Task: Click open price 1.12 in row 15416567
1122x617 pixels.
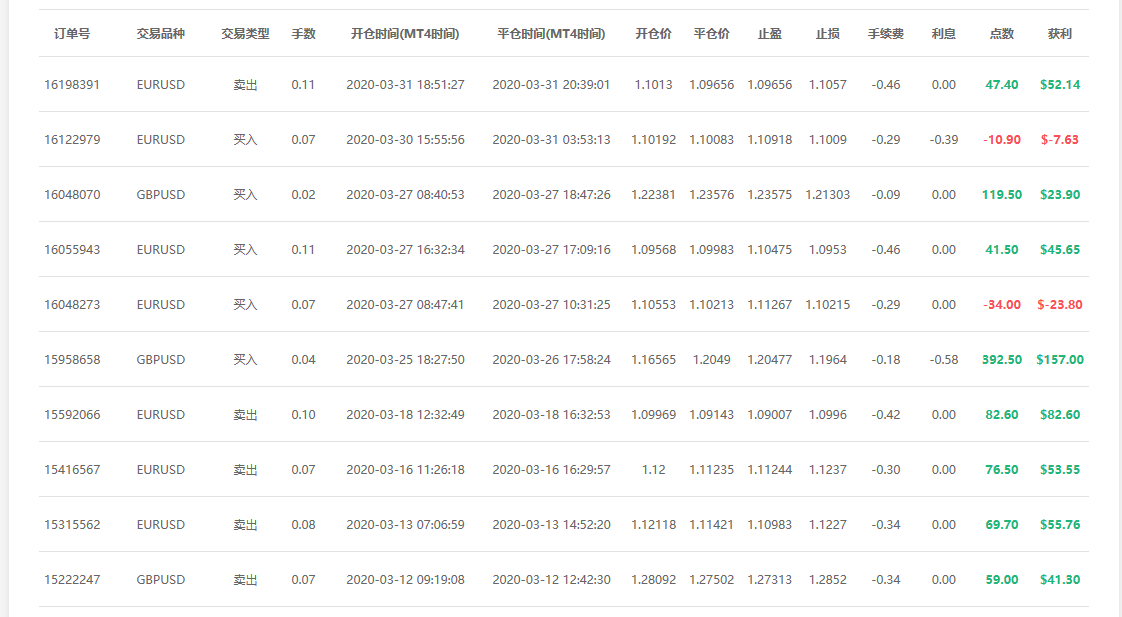Action: pyautogui.click(x=653, y=470)
